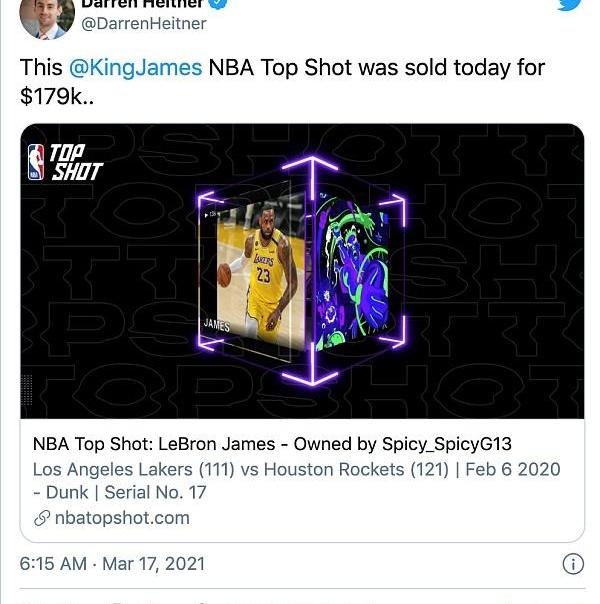Click the 6:15 AM timestamp
Image resolution: width=600 pixels, height=604 pixels.
point(53,564)
